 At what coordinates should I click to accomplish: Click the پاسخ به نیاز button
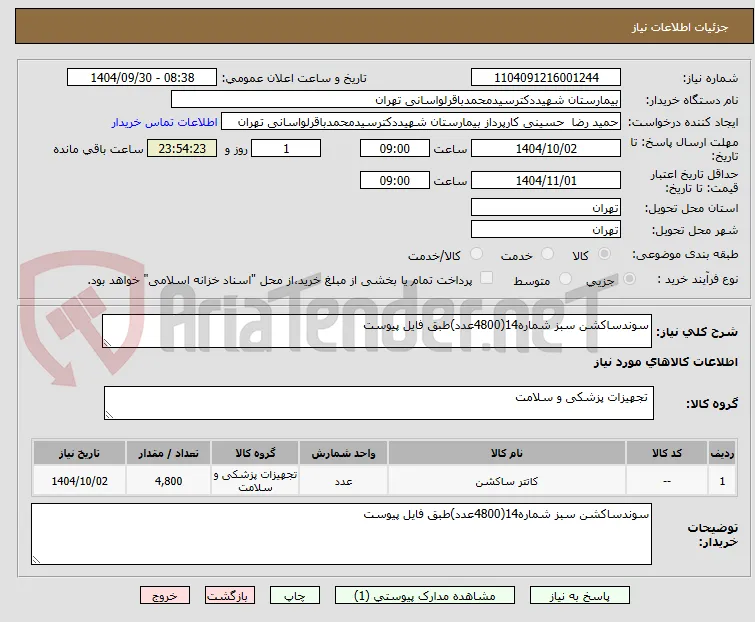pos(580,596)
